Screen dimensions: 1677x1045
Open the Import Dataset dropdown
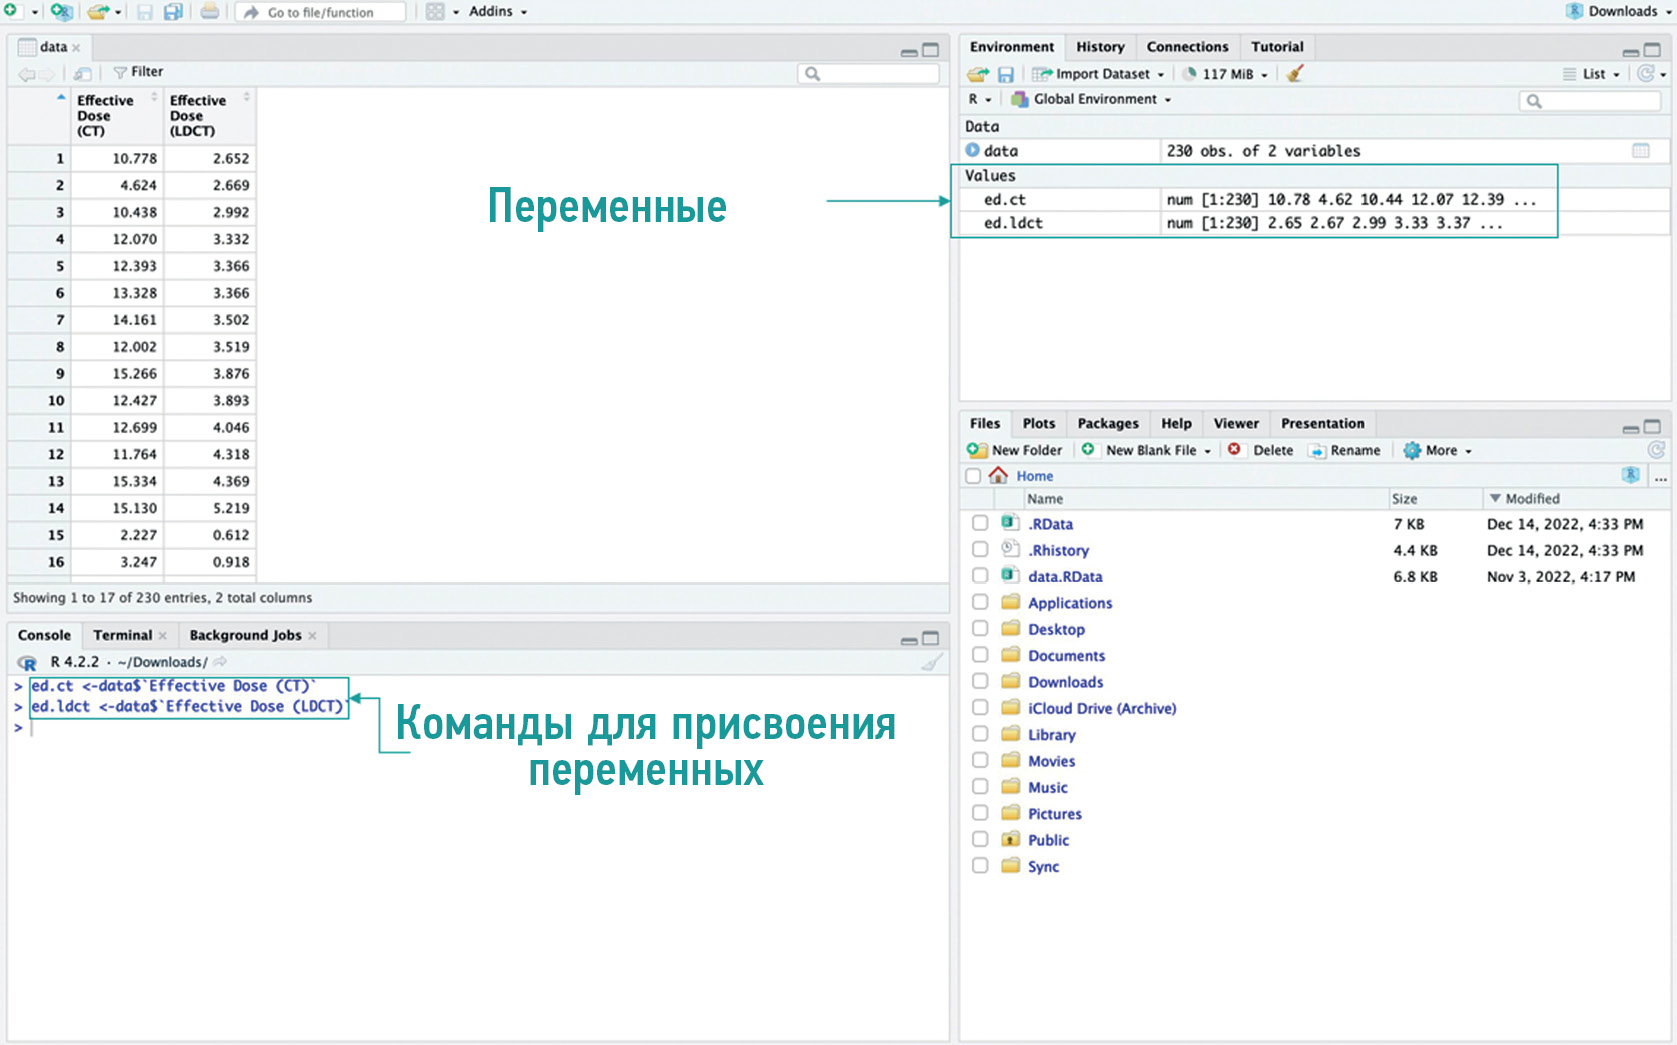[1100, 74]
